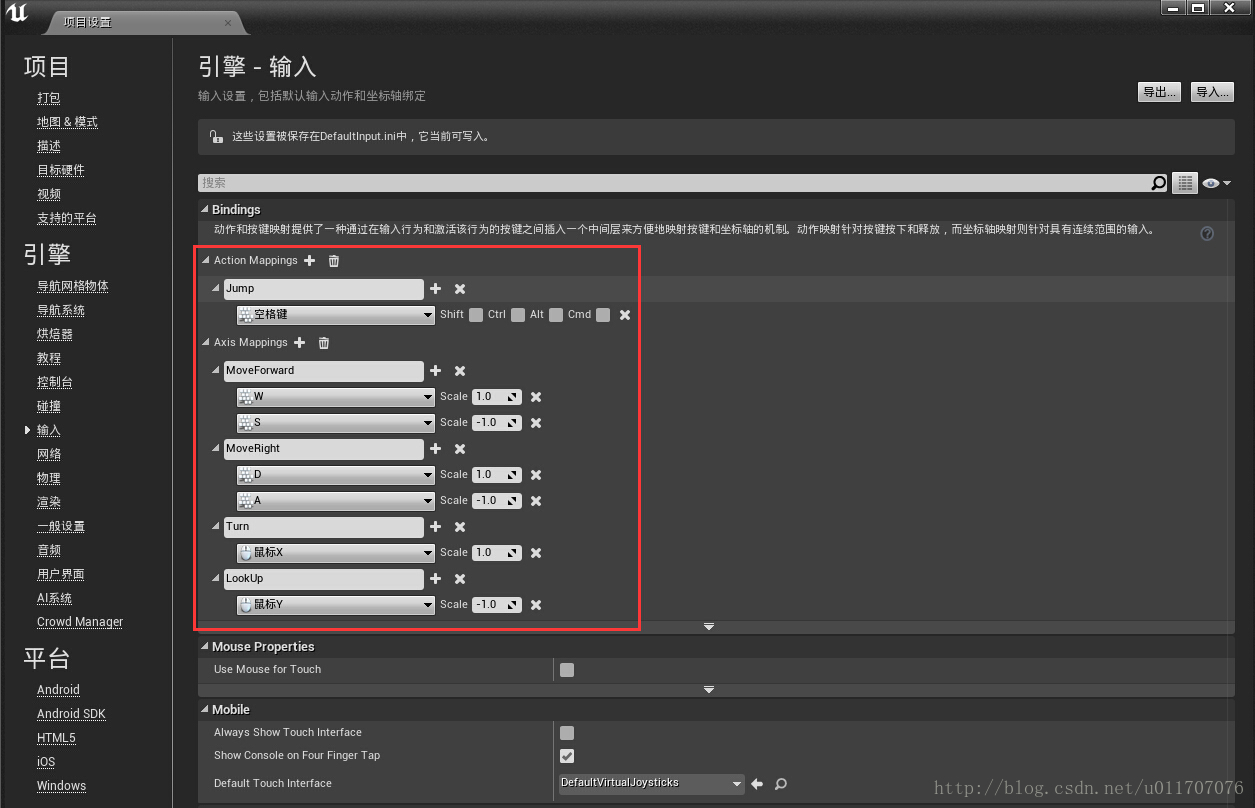1255x808 pixels.
Task: Click the 导出... button
Action: (1159, 92)
